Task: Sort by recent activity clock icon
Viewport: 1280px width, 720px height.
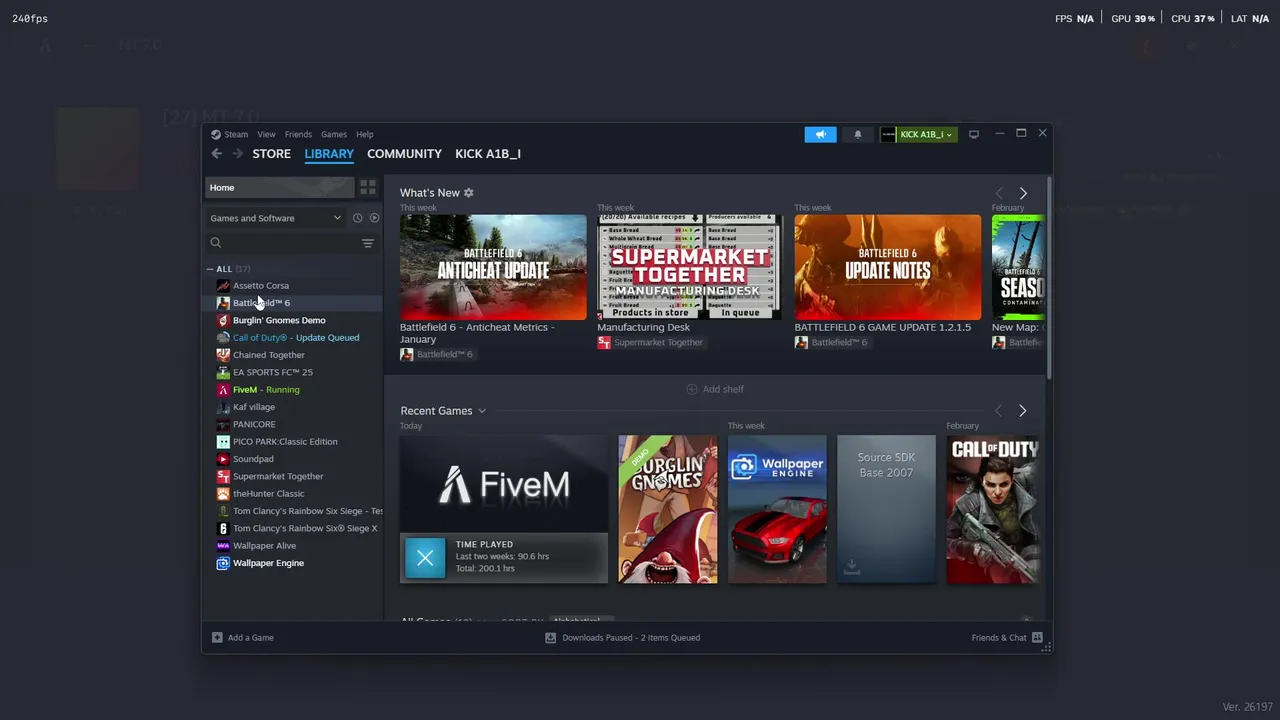Action: coord(357,218)
